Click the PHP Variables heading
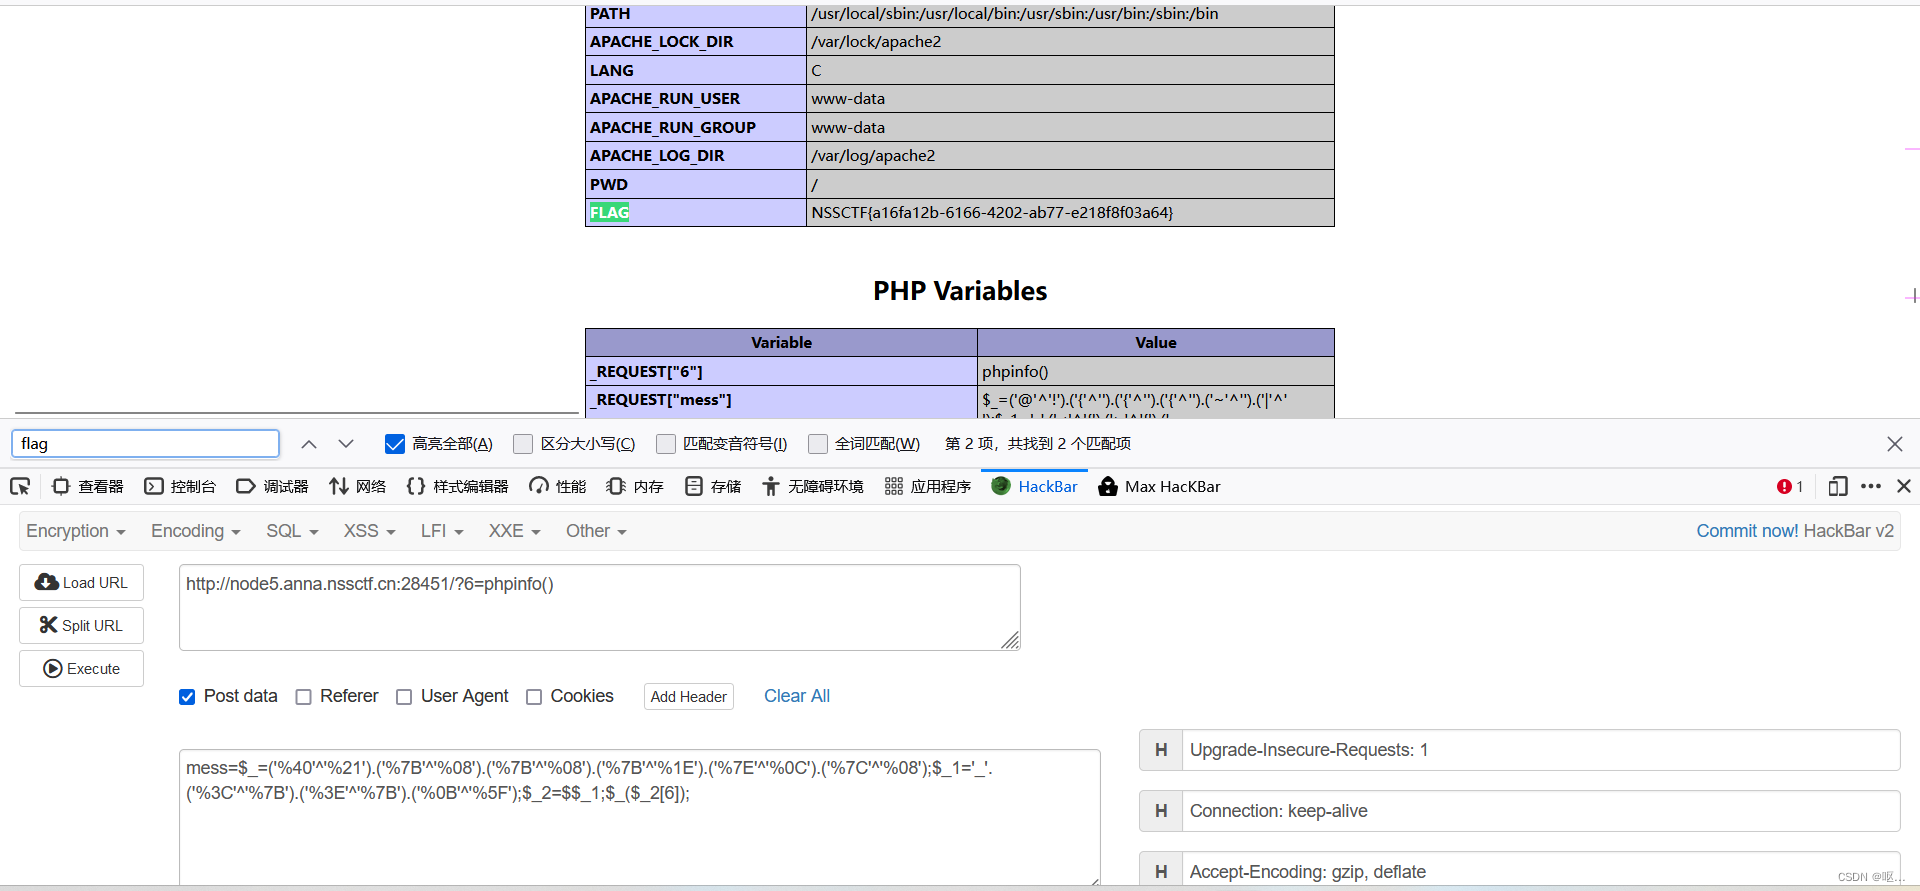This screenshot has width=1920, height=891. (x=960, y=291)
